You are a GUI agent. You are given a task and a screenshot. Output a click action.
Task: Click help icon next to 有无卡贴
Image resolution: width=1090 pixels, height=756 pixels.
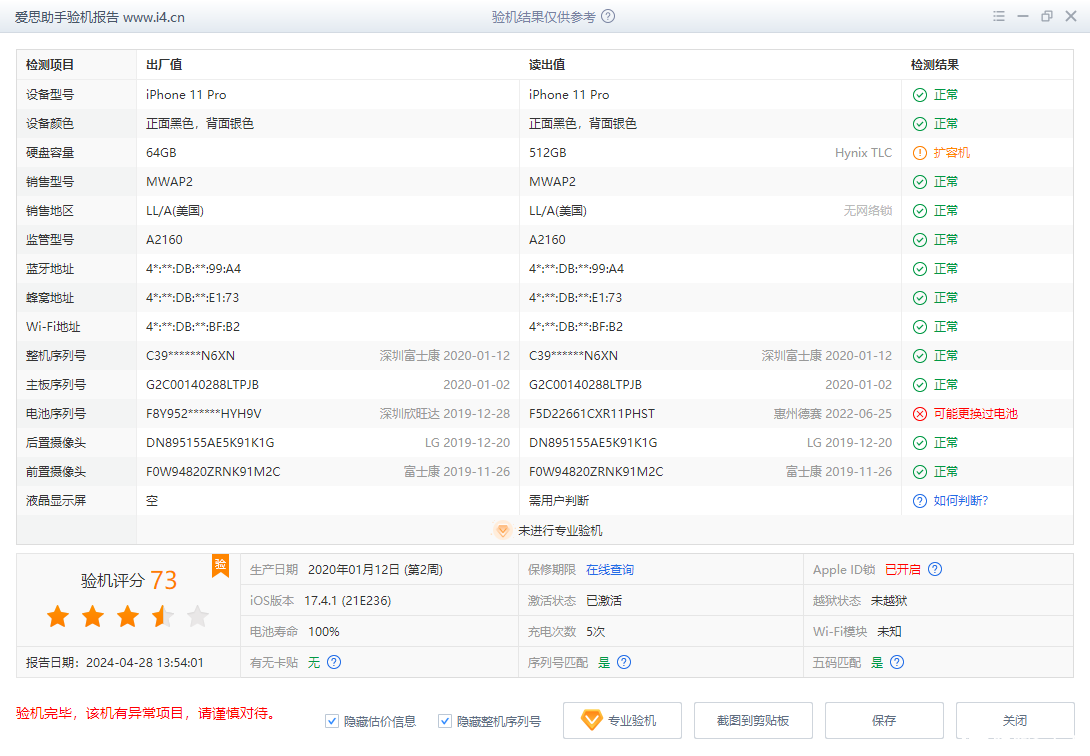tap(334, 662)
